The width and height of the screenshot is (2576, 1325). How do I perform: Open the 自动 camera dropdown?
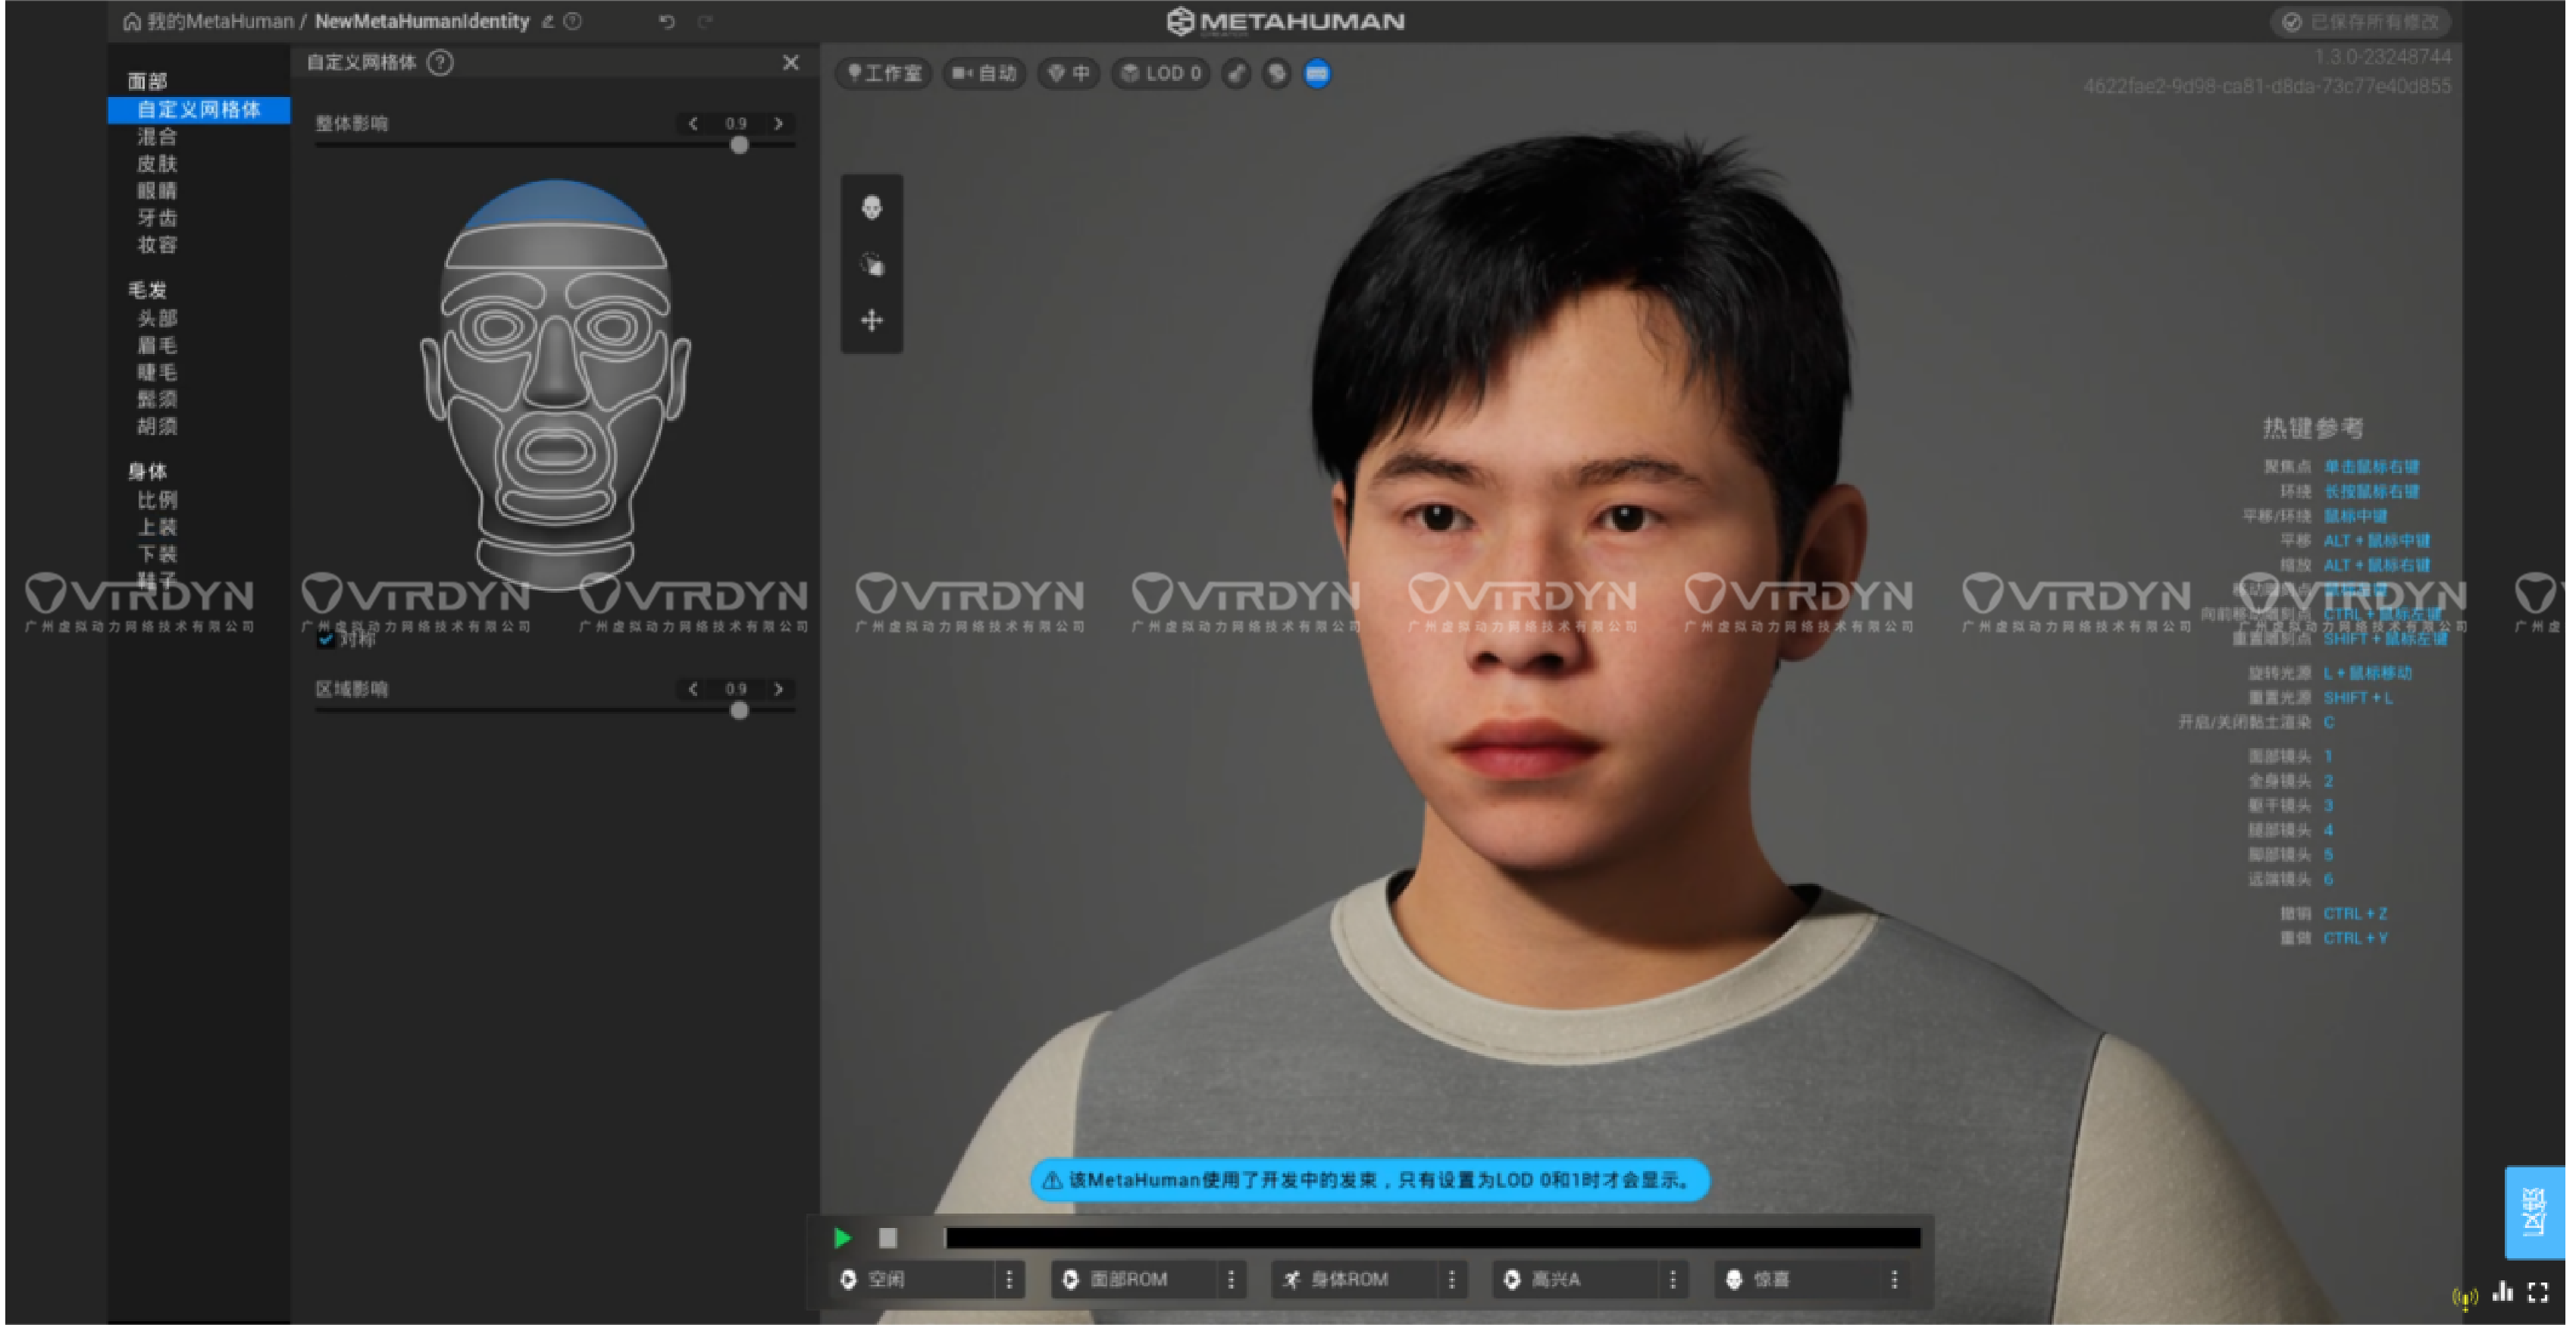(984, 73)
